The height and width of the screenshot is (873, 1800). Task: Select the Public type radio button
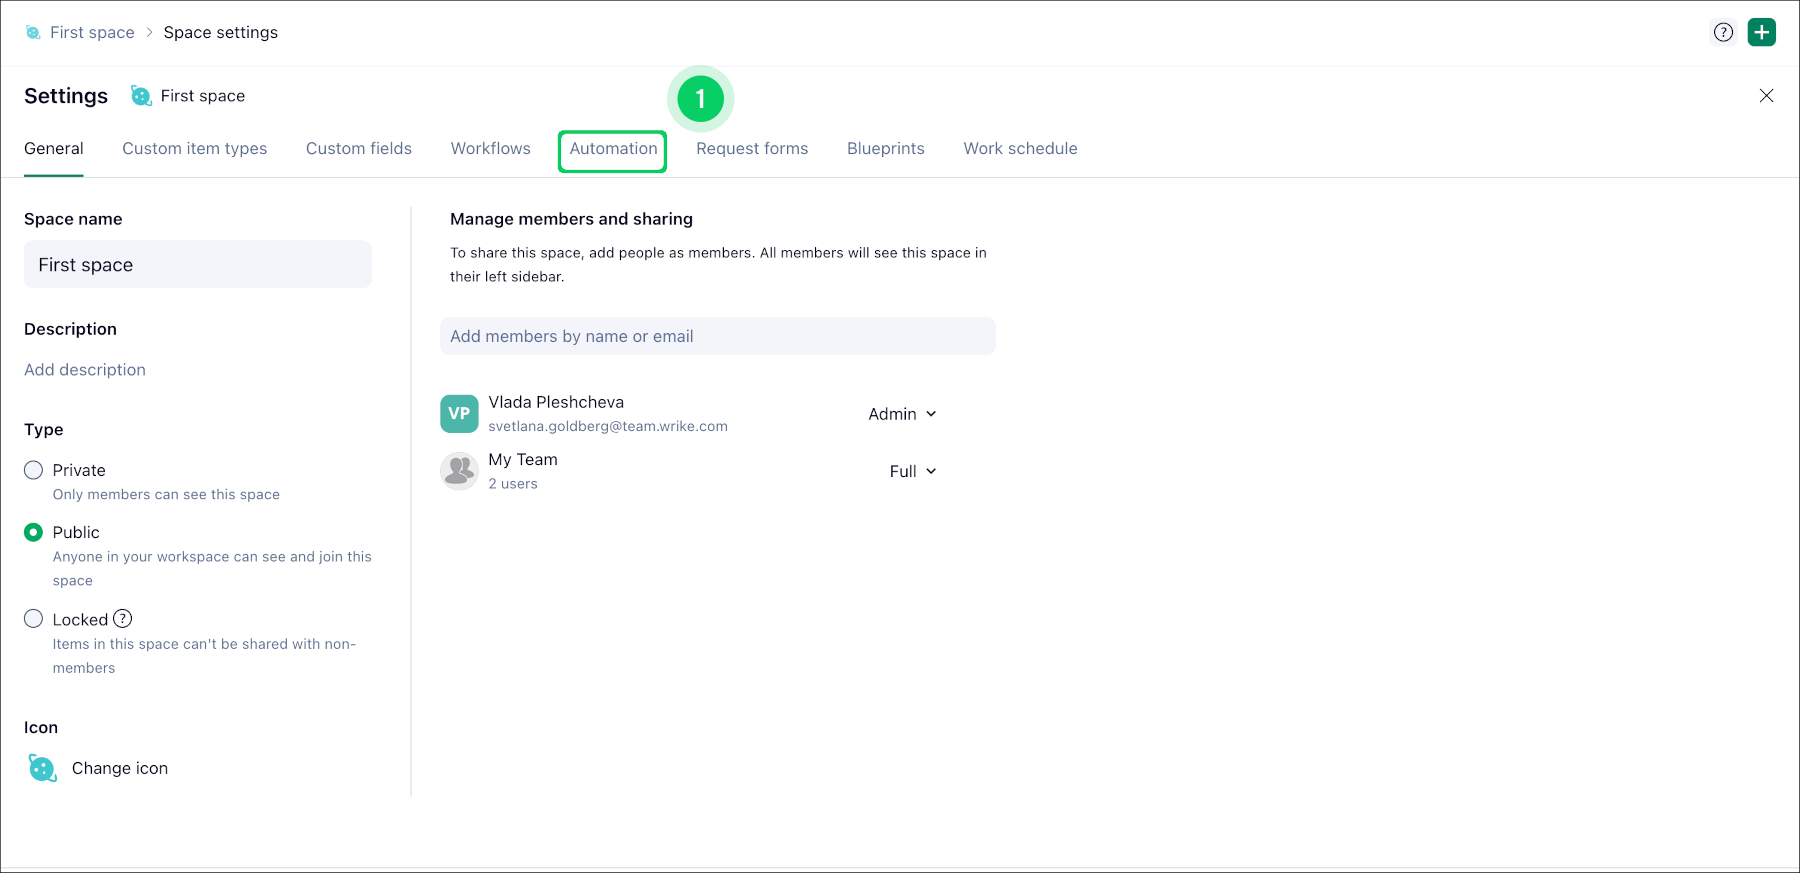[x=34, y=532]
